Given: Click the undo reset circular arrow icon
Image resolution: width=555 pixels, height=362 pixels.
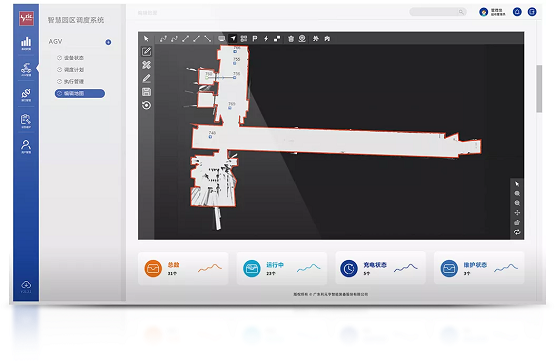Looking at the screenshot, I should 147,105.
